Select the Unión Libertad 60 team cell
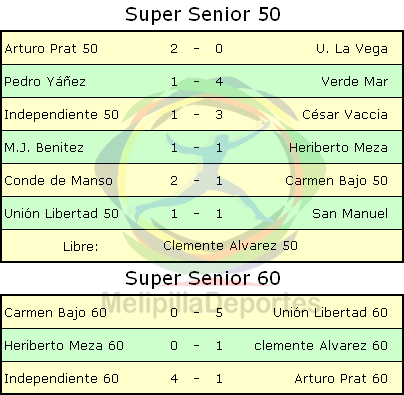 pos(330,313)
